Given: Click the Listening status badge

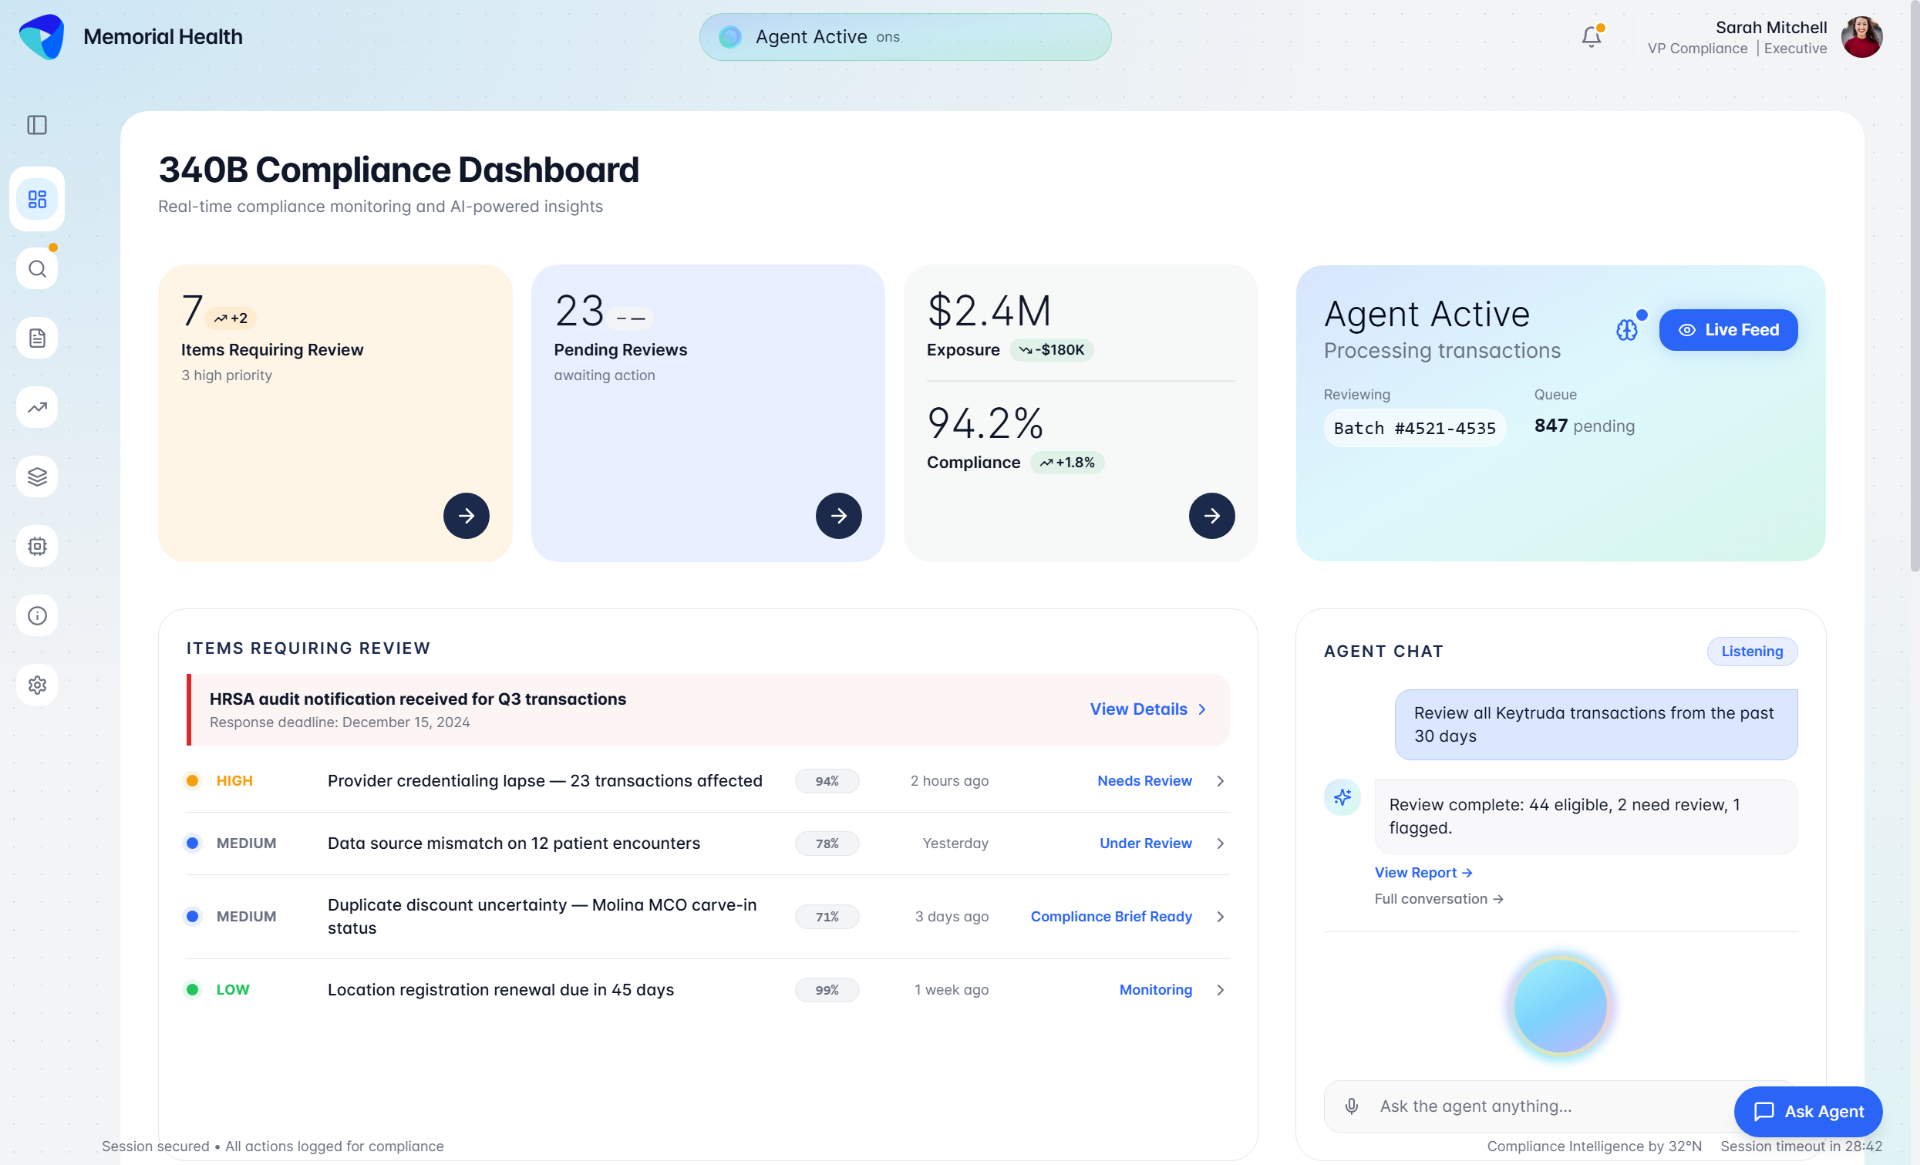Looking at the screenshot, I should point(1752,651).
